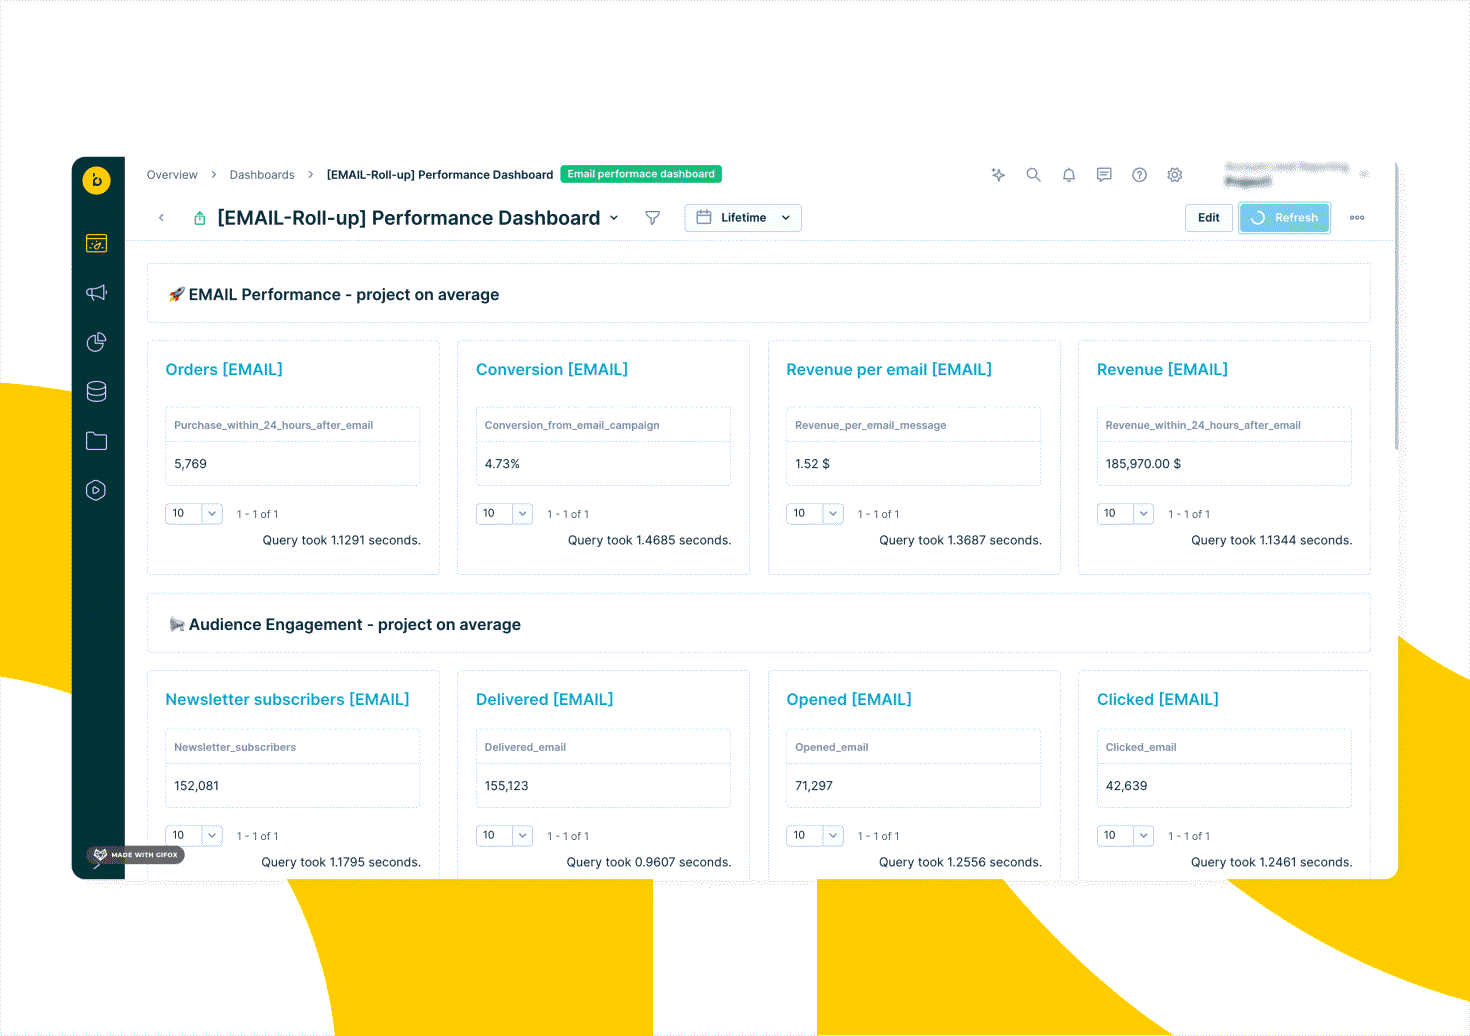Screen dimensions: 1470x1036
Task: Click the 4.73% conversion value
Action: (x=502, y=464)
